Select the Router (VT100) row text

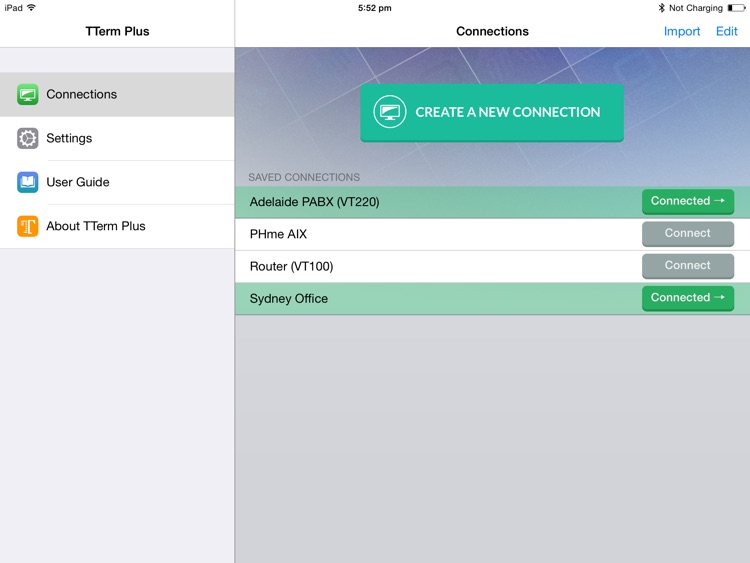coord(291,266)
